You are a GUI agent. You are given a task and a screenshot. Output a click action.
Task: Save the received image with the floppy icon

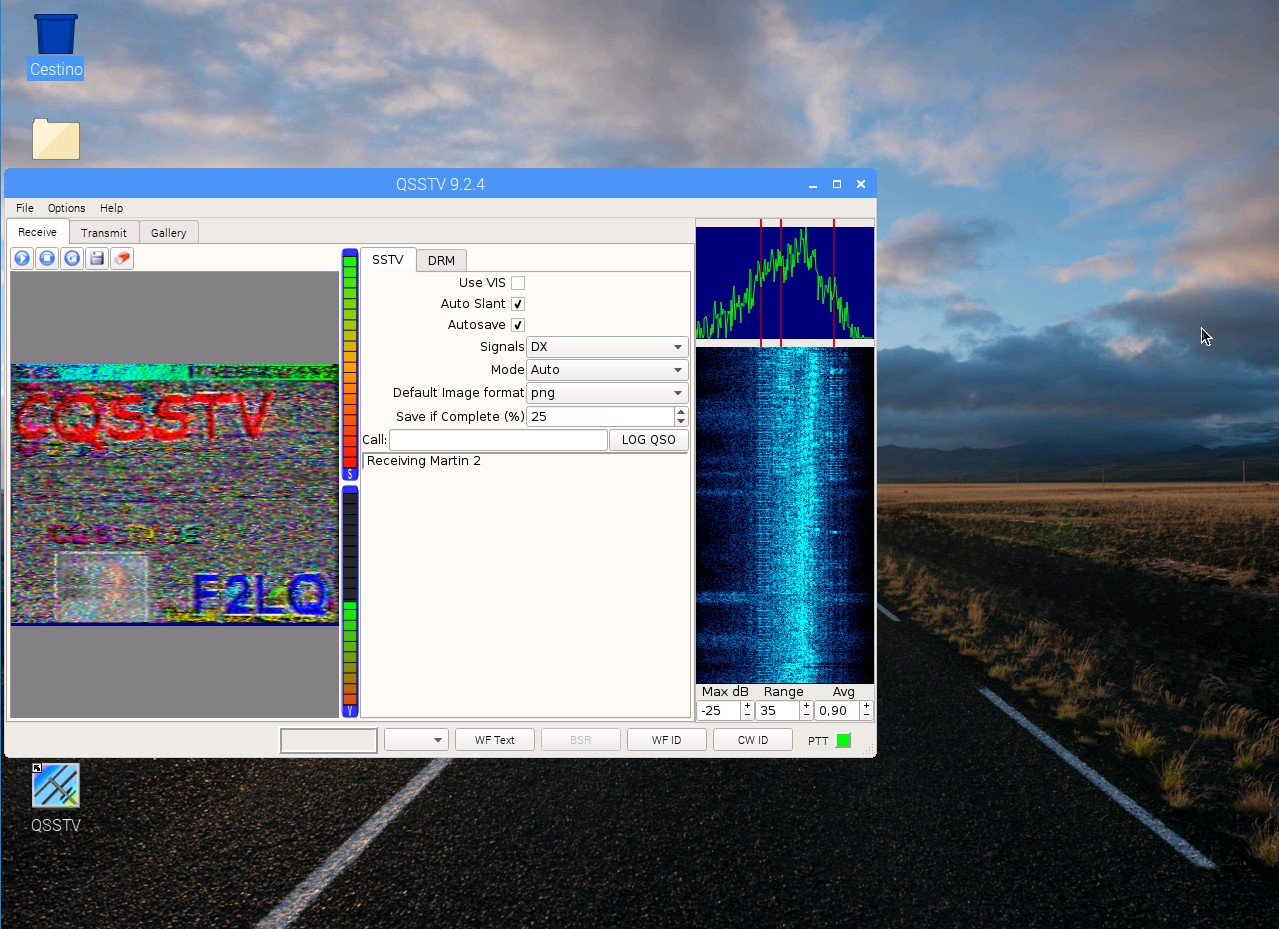tap(96, 258)
